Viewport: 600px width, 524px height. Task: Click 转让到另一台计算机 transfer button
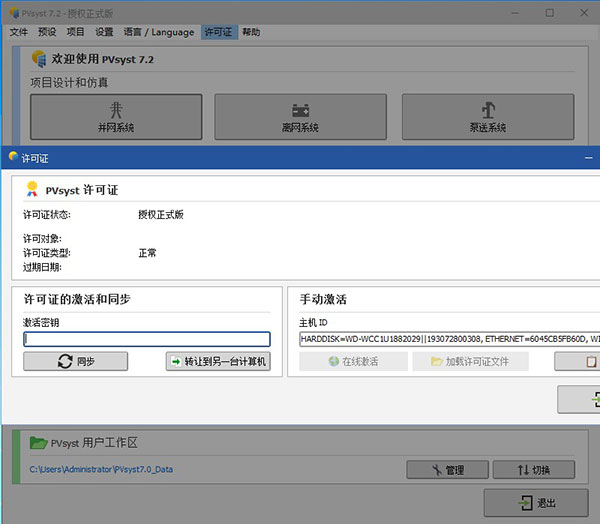point(218,361)
